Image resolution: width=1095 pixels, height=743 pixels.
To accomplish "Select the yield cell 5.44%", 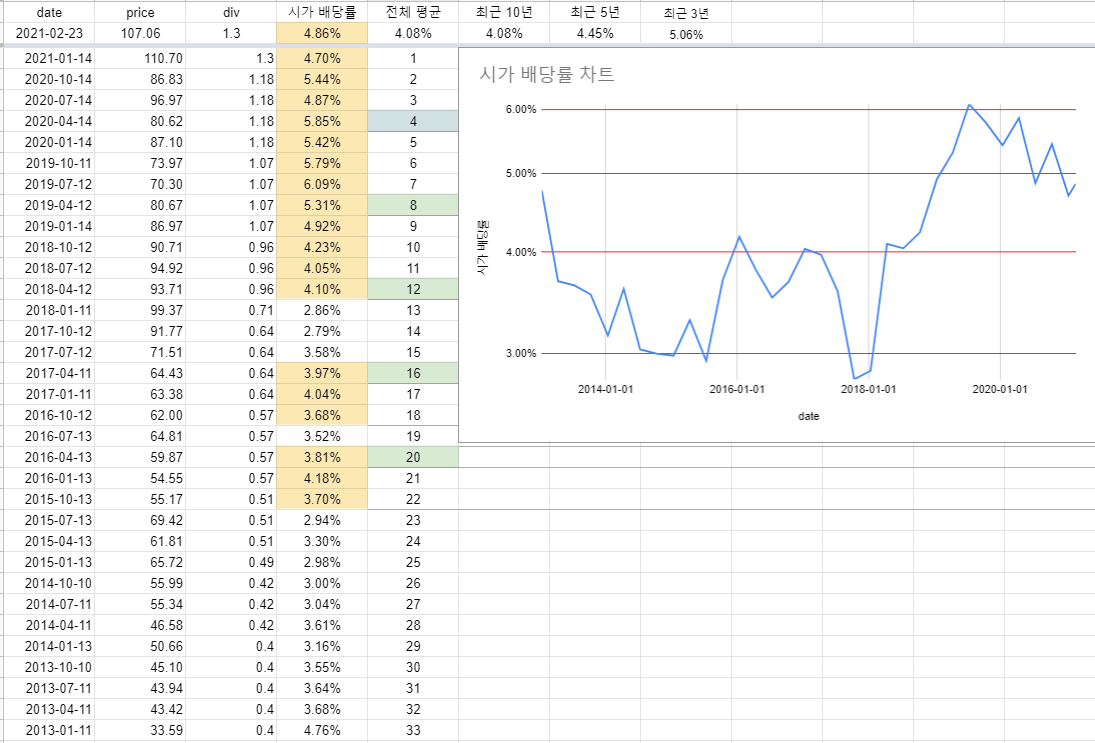I will tap(322, 79).
